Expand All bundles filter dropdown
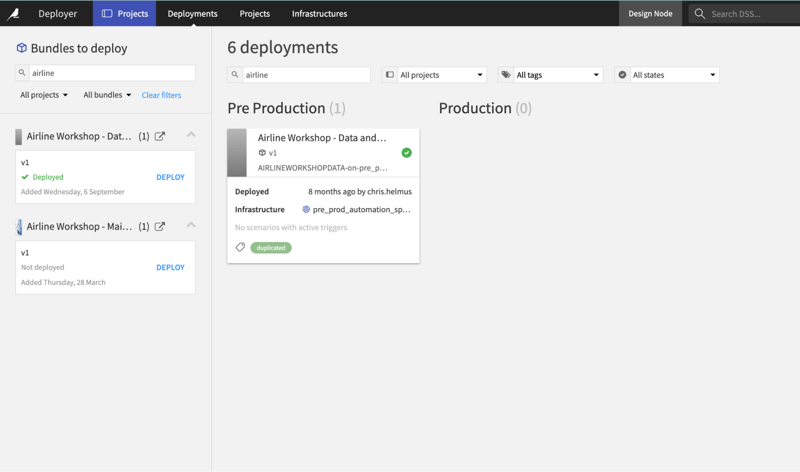This screenshot has width=800, height=472. pos(107,95)
